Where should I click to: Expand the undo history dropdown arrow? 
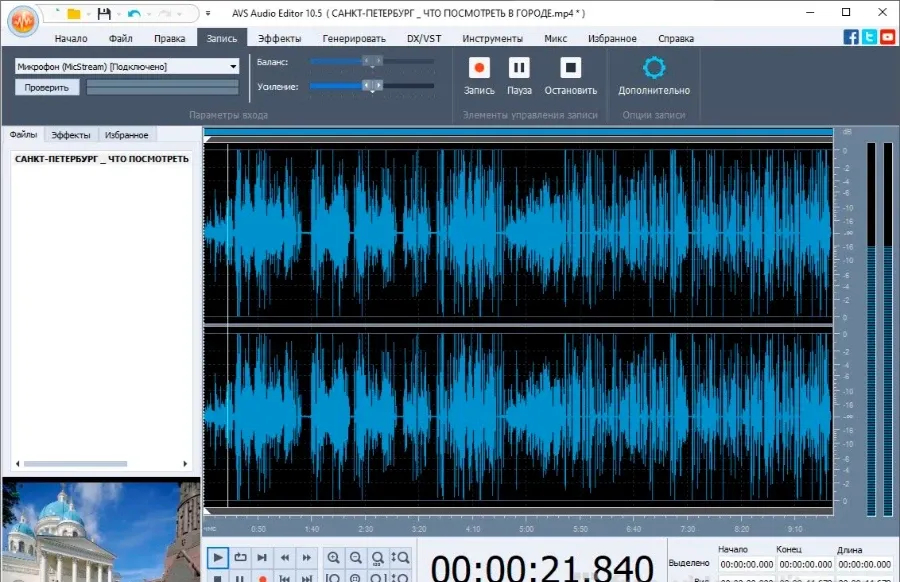point(149,14)
